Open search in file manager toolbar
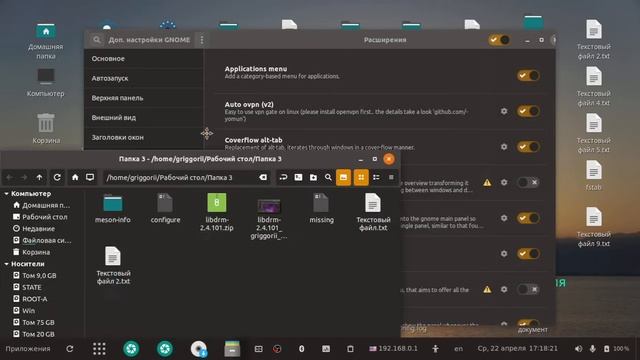This screenshot has height=360, width=640. pyautogui.click(x=328, y=177)
